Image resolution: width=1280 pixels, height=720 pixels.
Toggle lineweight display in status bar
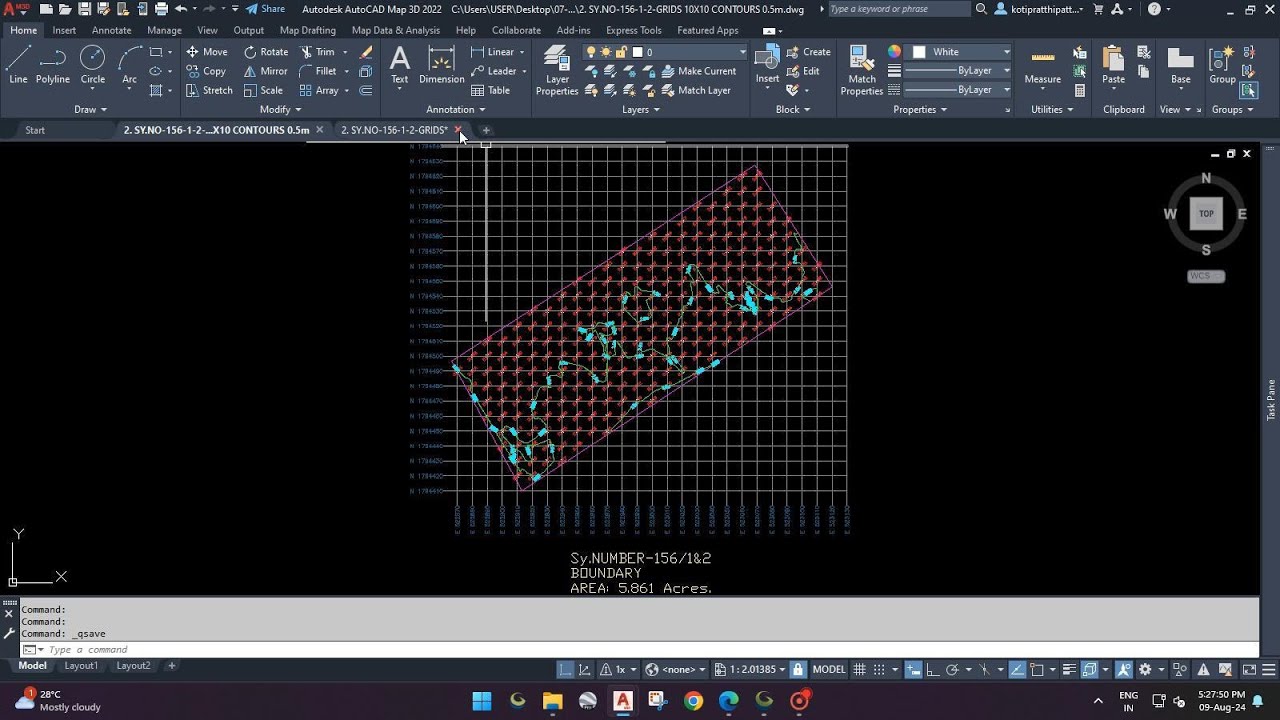[1069, 669]
